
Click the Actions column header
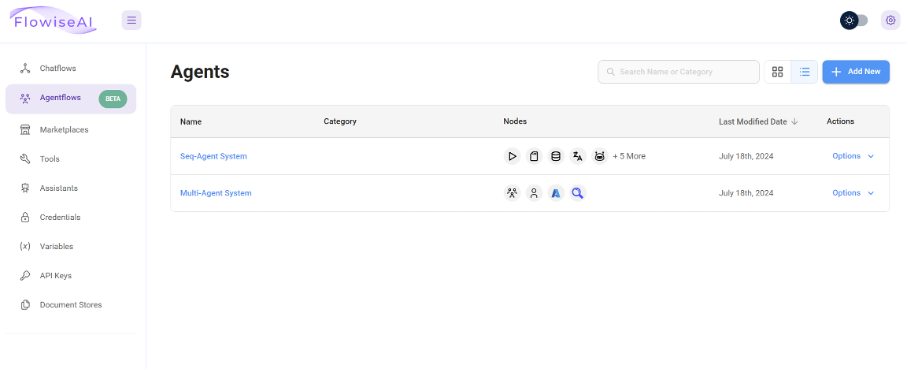pyautogui.click(x=840, y=122)
